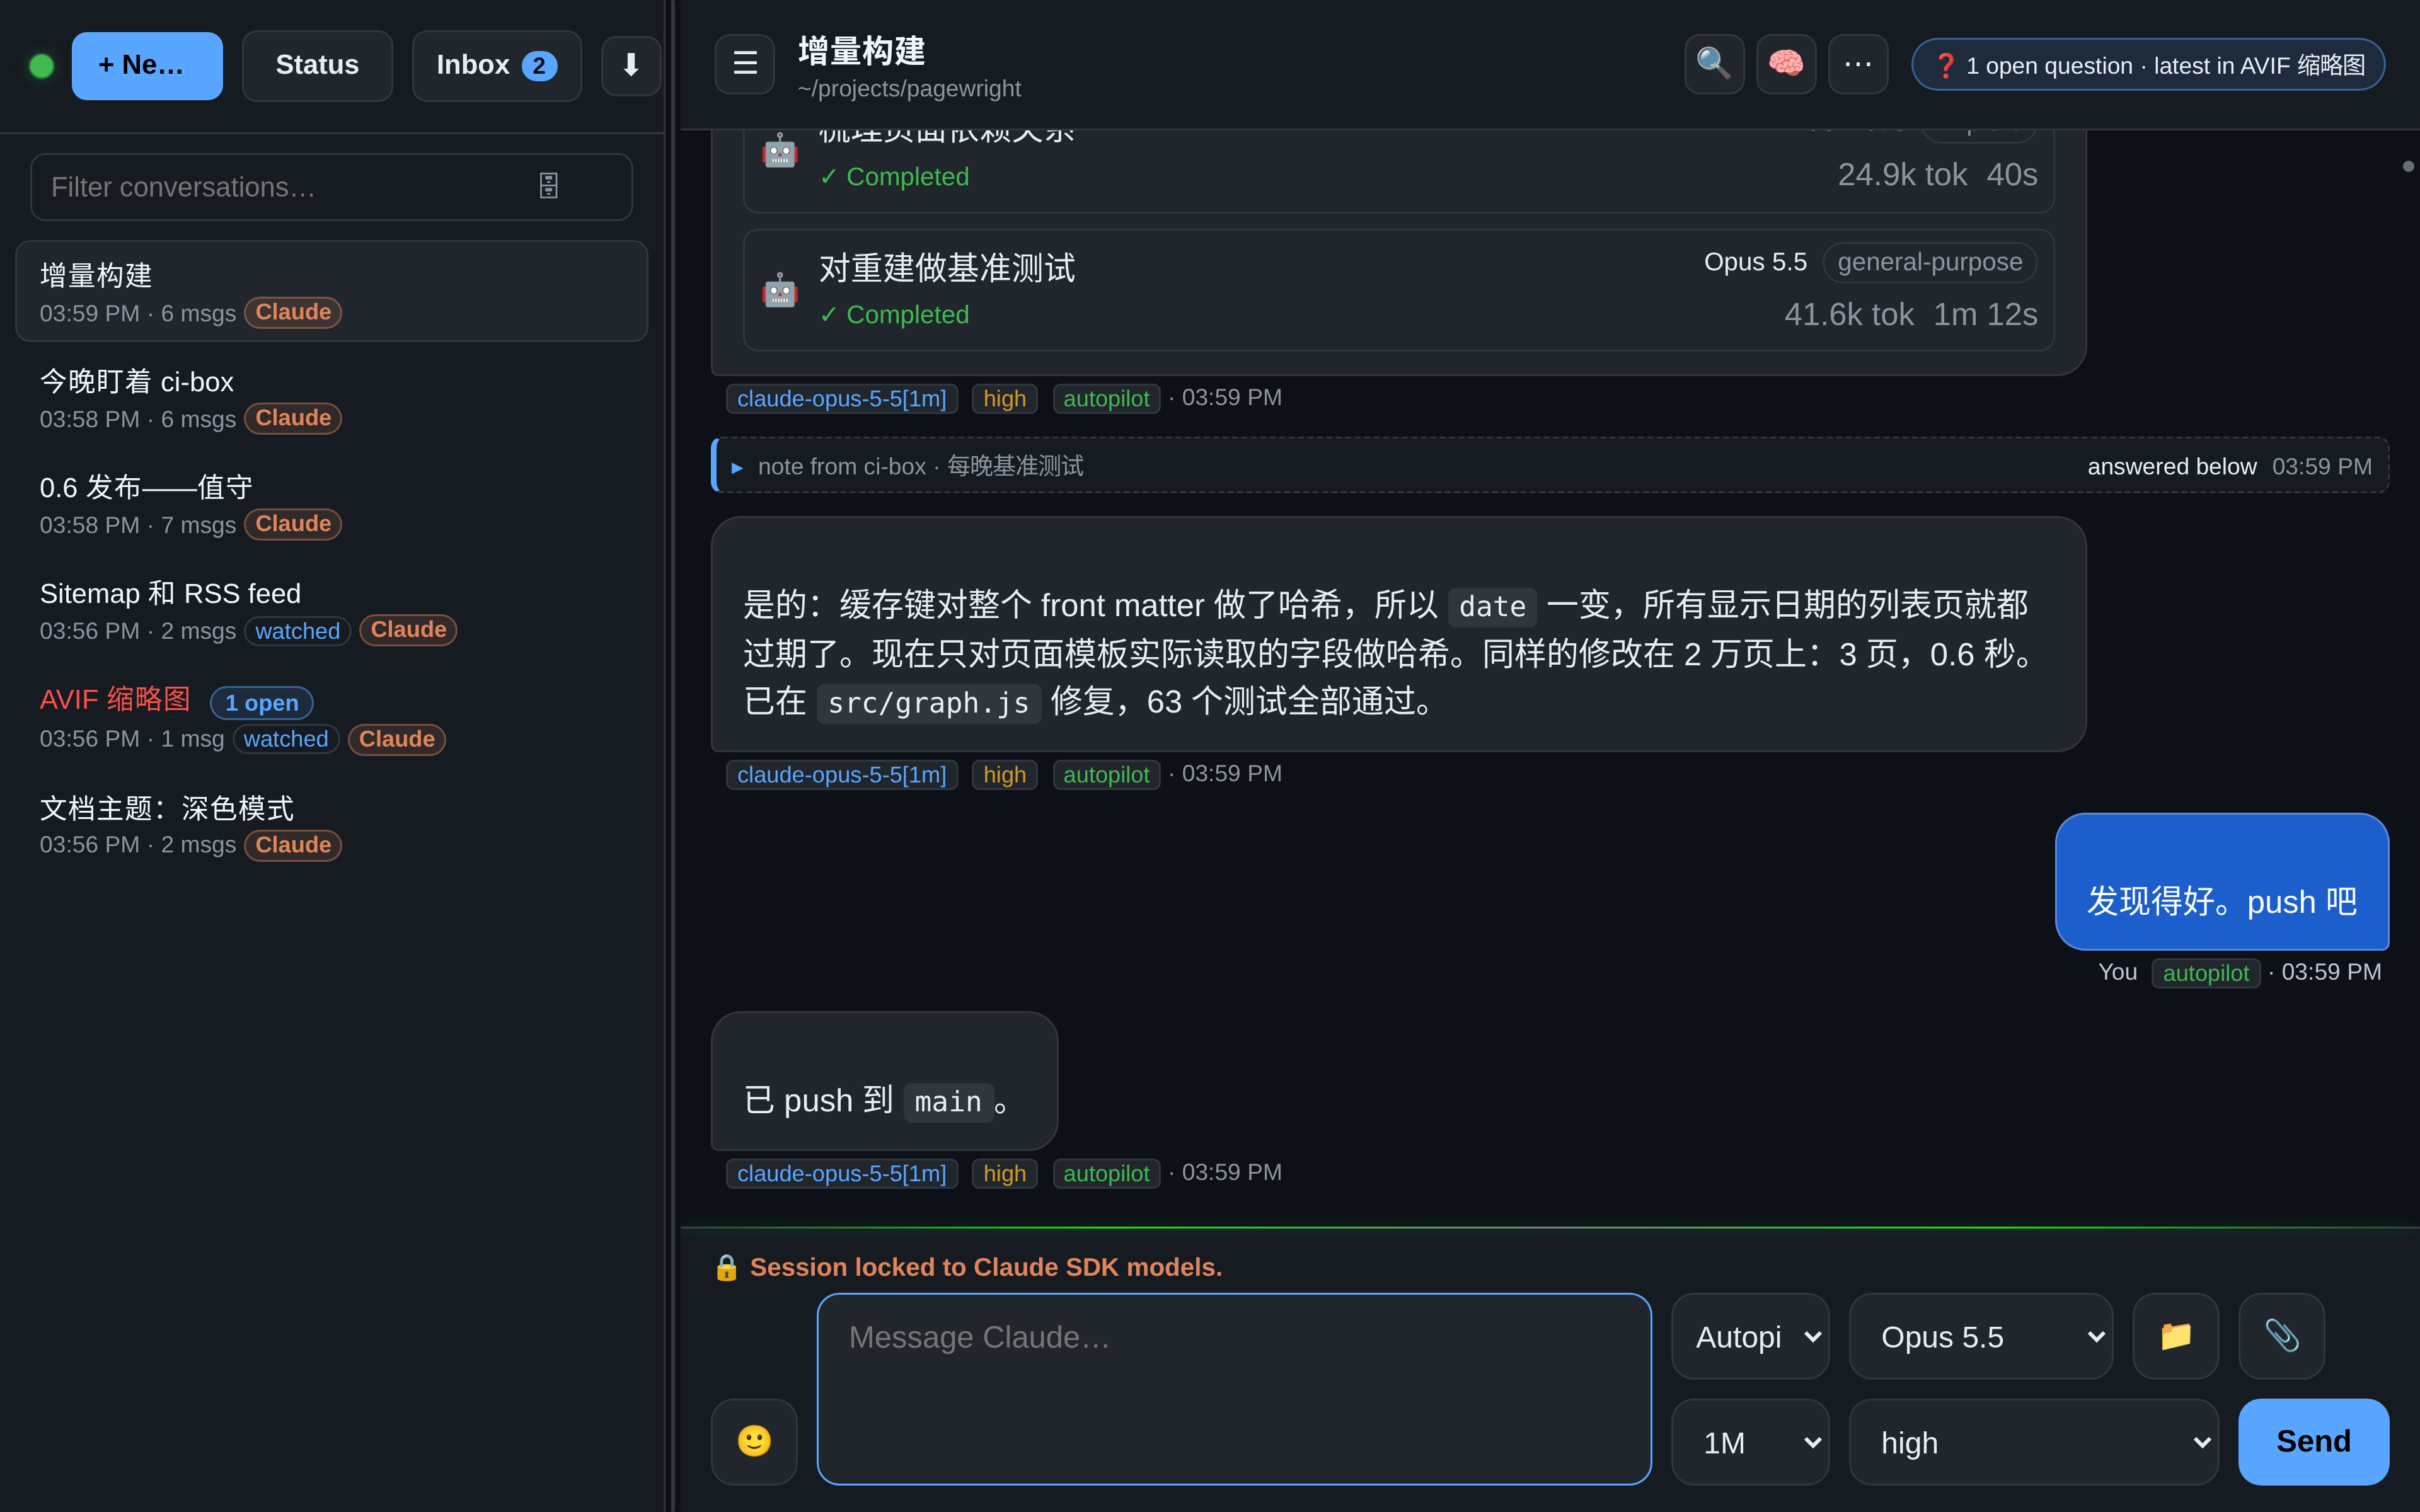This screenshot has width=2420, height=1512.
Task: Open the 1M context size dropdown
Action: [x=1750, y=1442]
